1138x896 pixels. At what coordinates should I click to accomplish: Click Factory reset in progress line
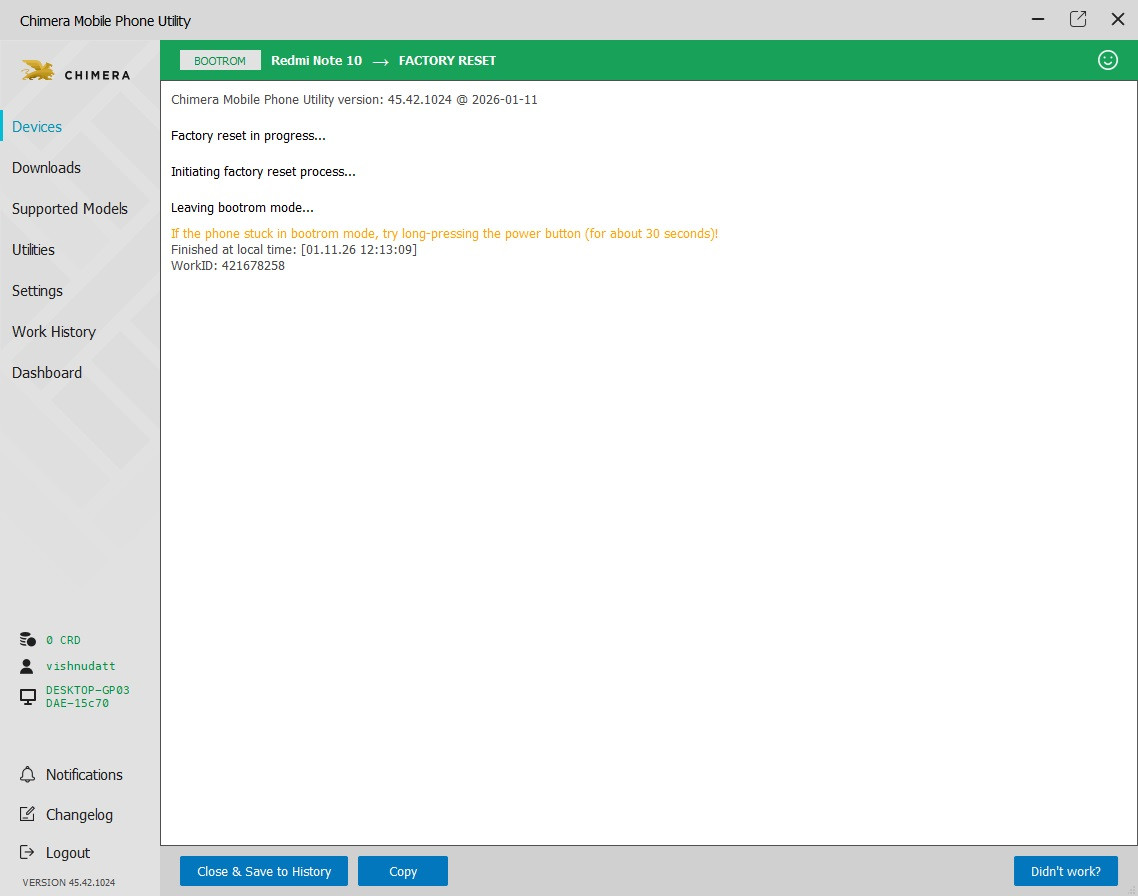click(248, 136)
